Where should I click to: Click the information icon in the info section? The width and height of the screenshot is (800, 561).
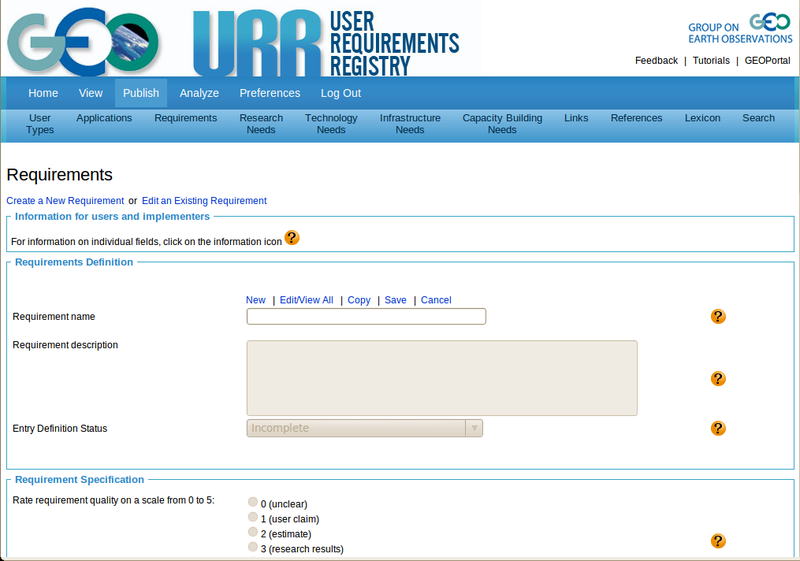click(292, 238)
